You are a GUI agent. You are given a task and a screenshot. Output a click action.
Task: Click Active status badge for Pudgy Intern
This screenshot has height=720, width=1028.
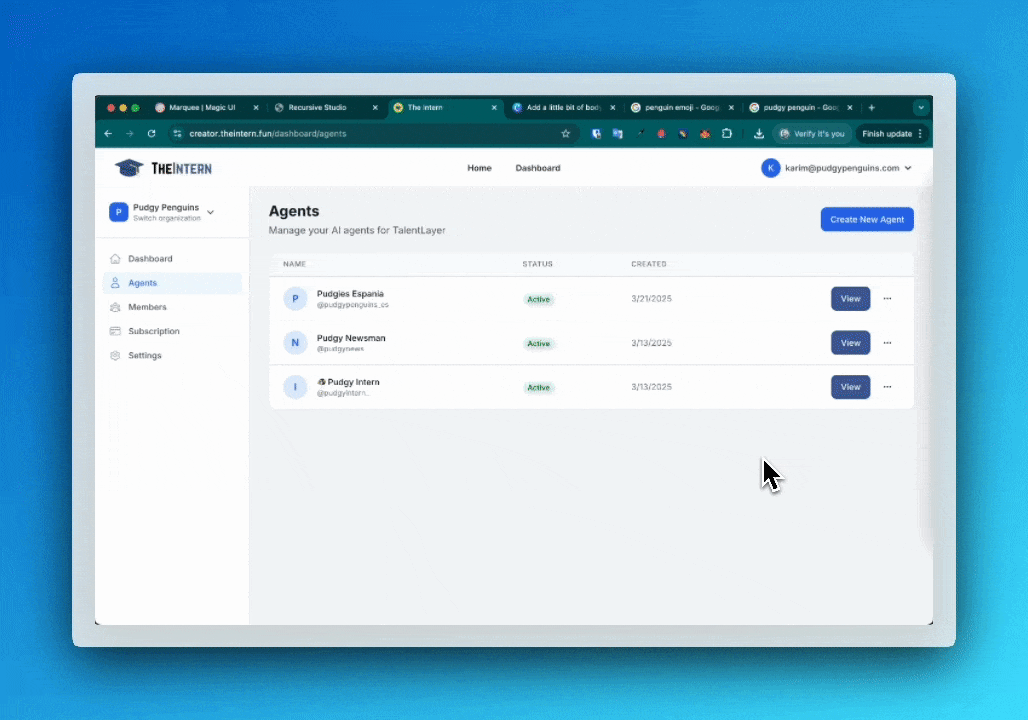539,388
